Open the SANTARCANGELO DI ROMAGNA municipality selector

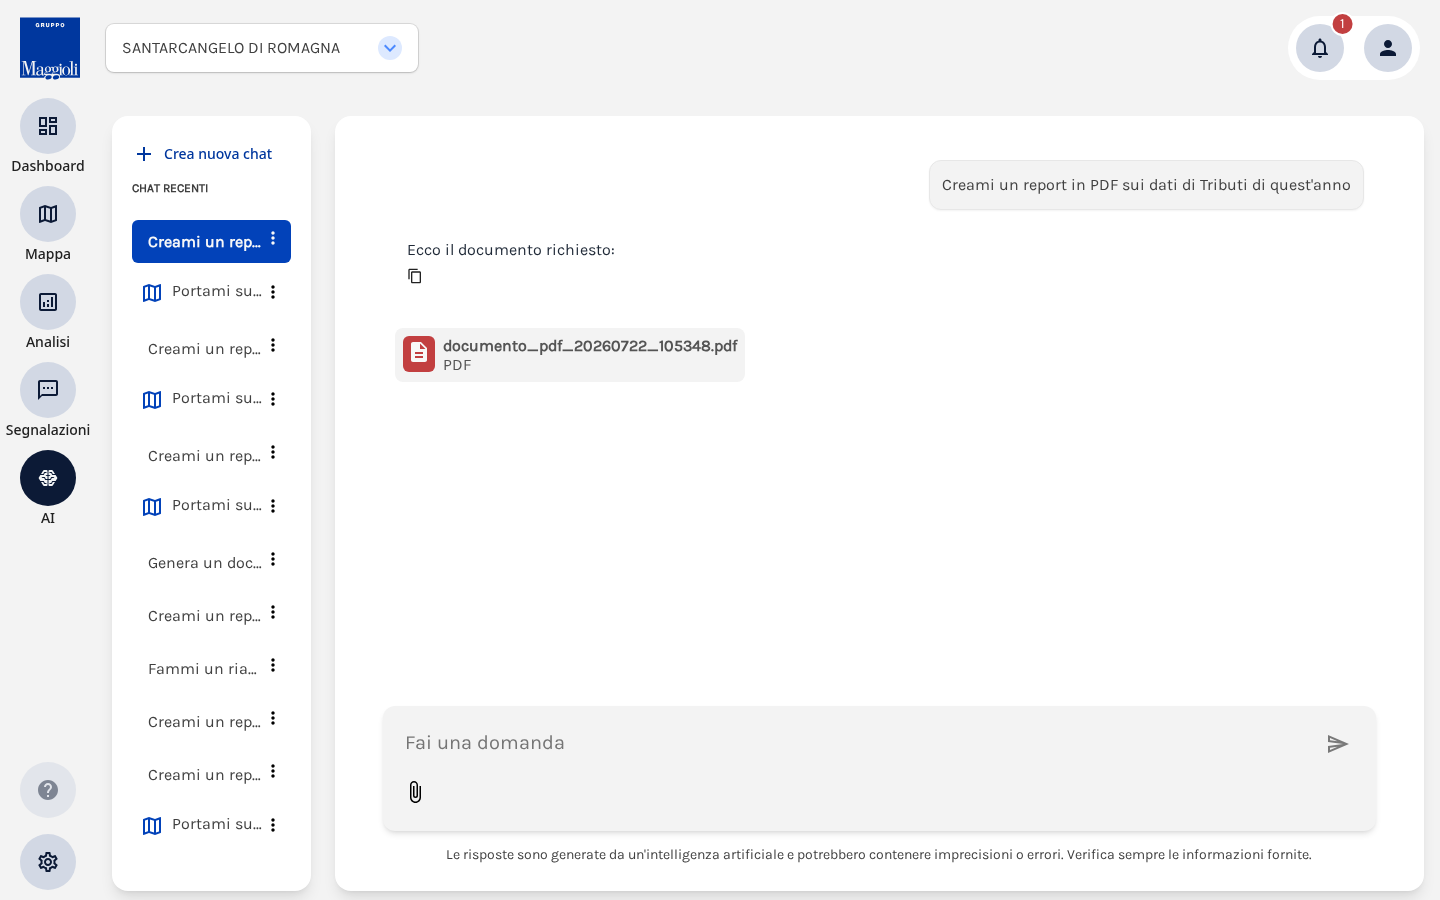(262, 48)
